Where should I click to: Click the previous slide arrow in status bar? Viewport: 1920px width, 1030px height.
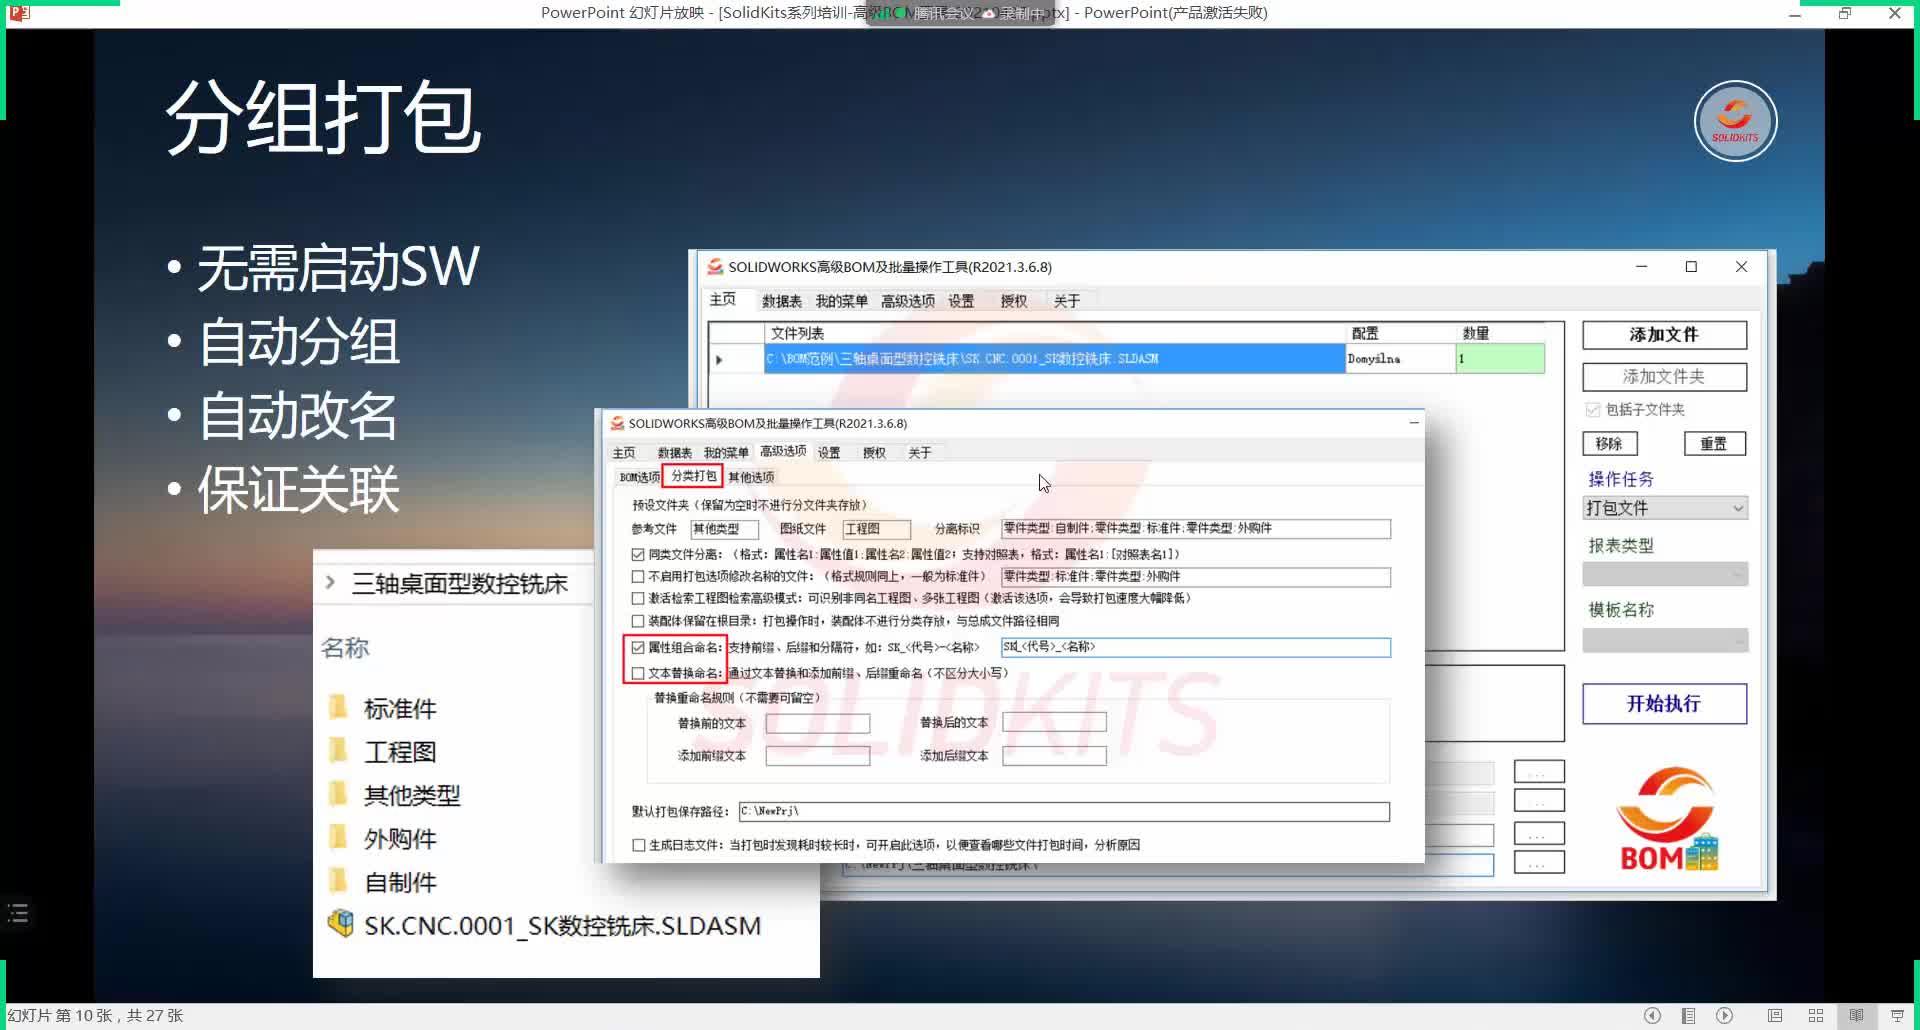point(1653,1015)
